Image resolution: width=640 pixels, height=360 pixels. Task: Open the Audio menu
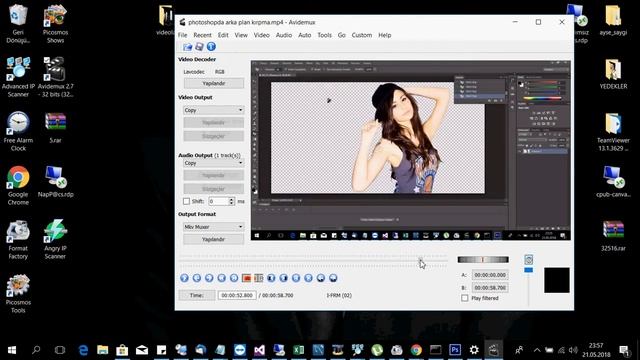click(284, 35)
